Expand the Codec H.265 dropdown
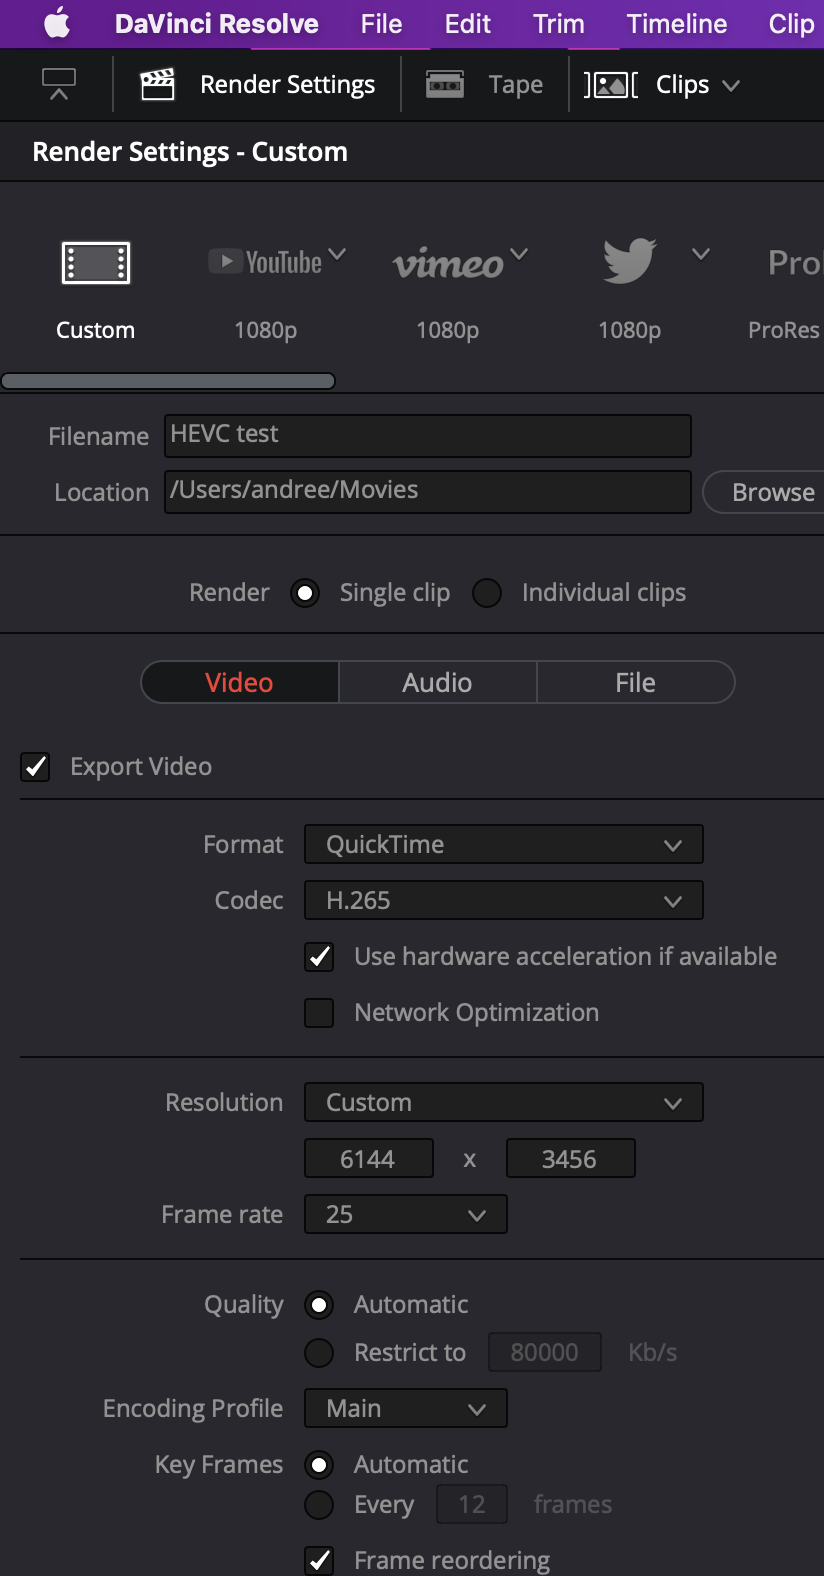 (503, 900)
